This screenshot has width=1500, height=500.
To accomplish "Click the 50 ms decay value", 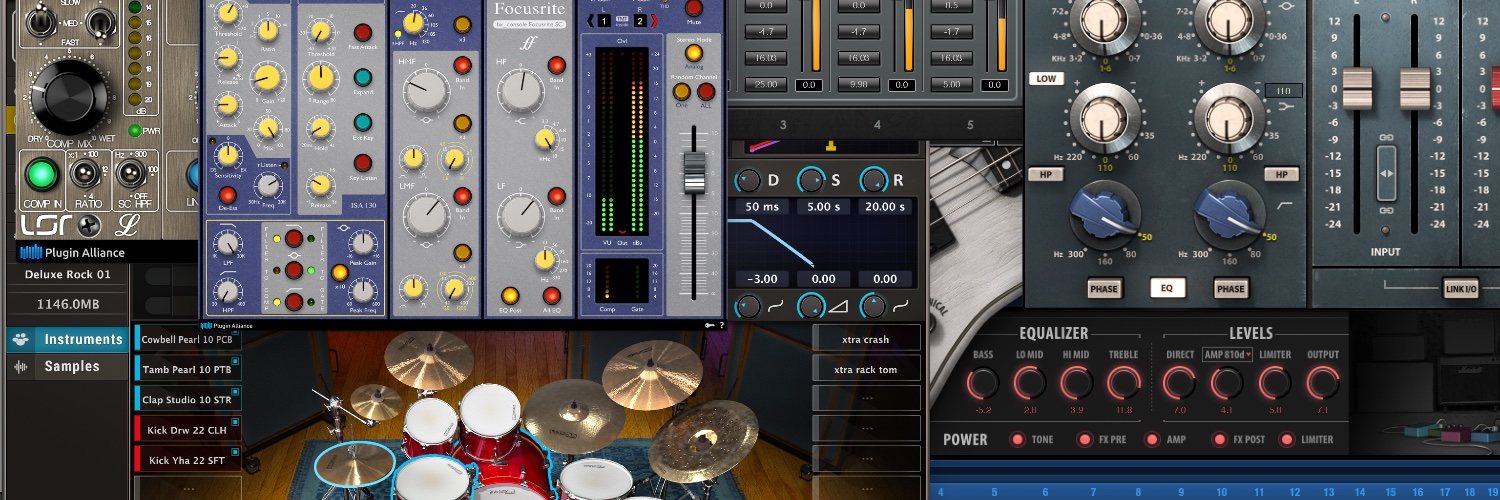I will 760,207.
